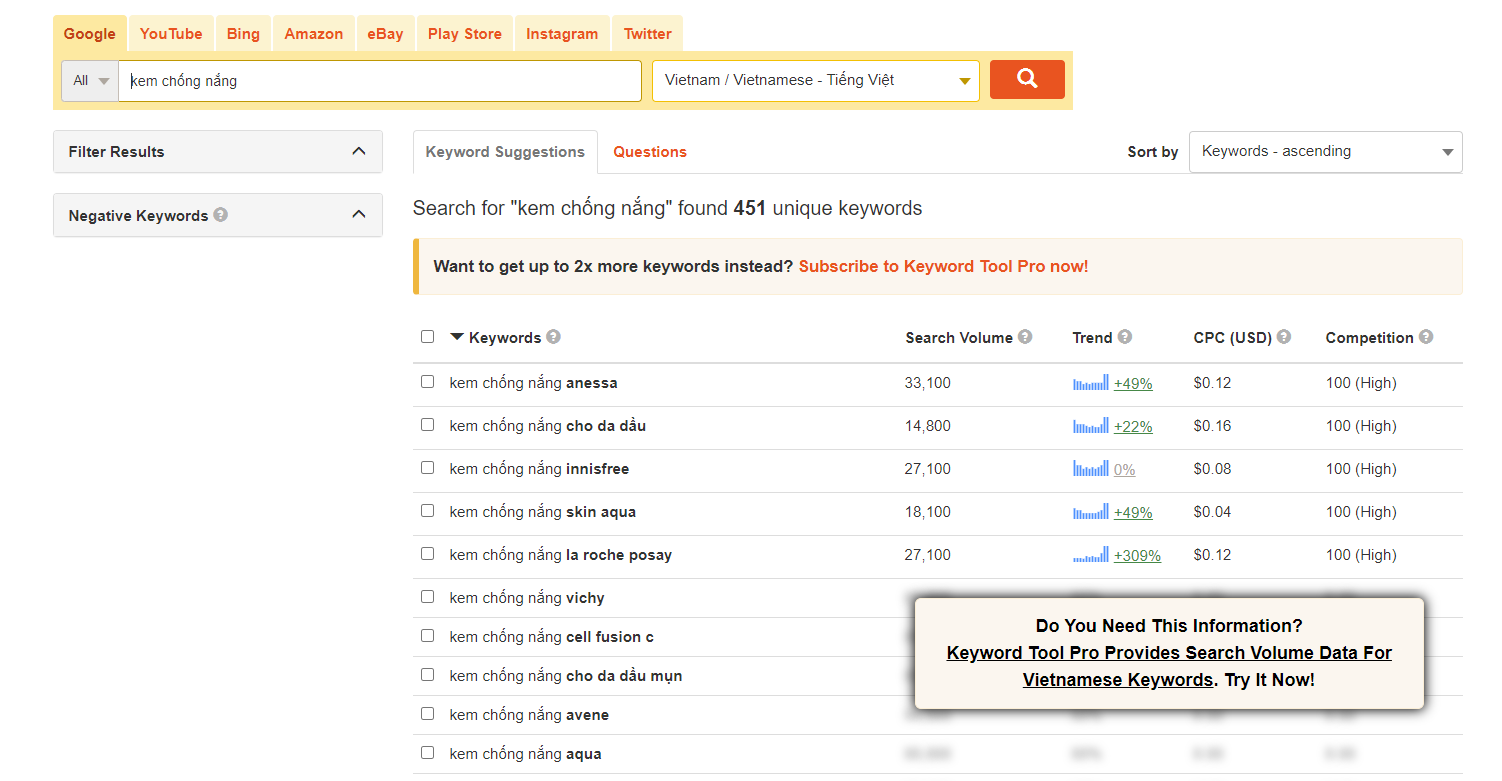The image size is (1502, 781).
Task: Click the orange search magnifier button
Action: tap(1027, 79)
